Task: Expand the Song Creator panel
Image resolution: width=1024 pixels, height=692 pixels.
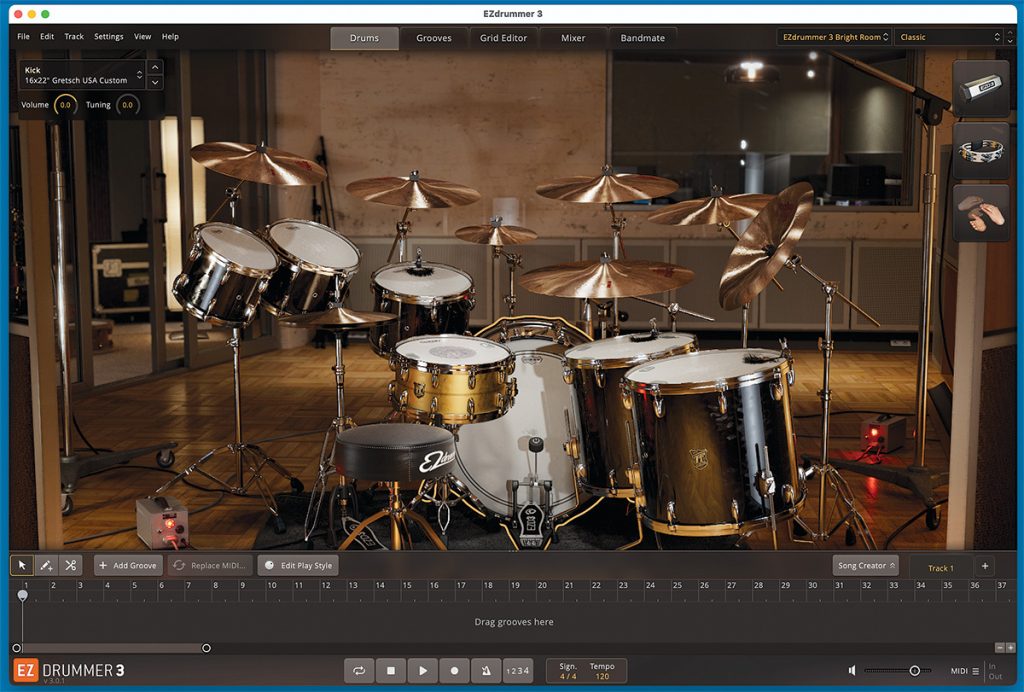Action: pyautogui.click(x=865, y=565)
